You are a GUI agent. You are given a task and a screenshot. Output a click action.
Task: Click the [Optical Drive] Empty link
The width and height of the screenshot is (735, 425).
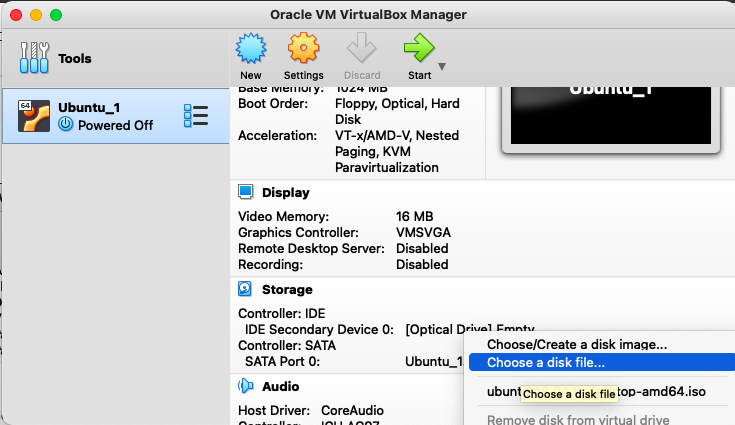[470, 329]
